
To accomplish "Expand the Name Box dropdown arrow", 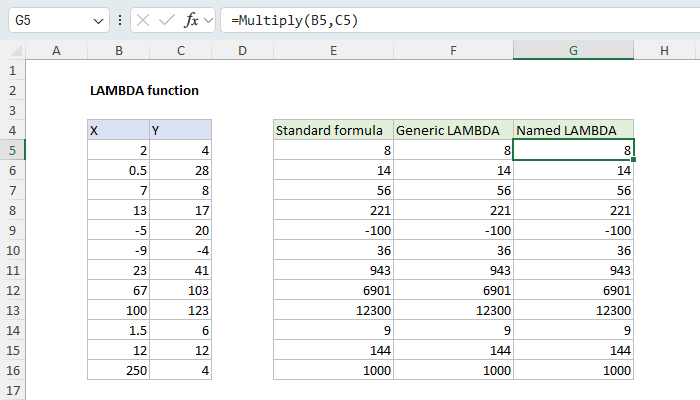I will pos(98,21).
